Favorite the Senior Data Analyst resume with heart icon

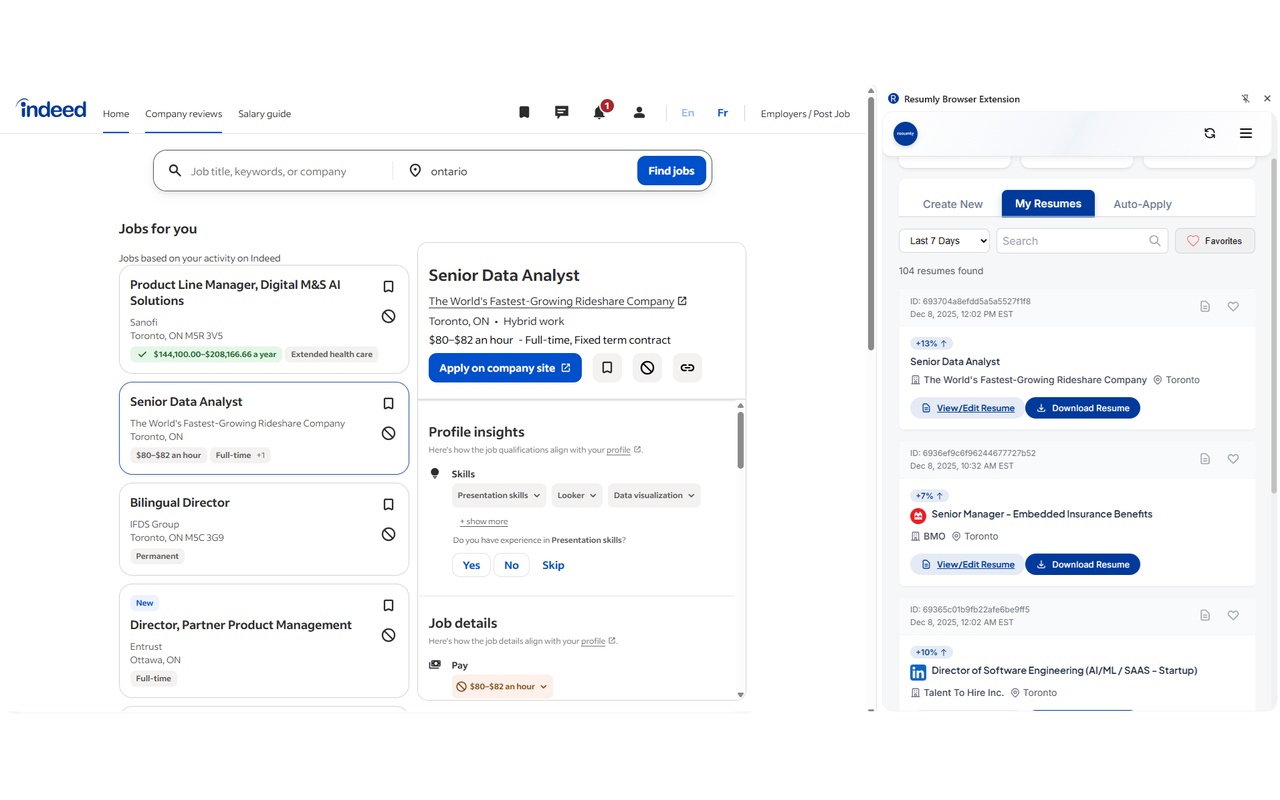click(x=1233, y=306)
